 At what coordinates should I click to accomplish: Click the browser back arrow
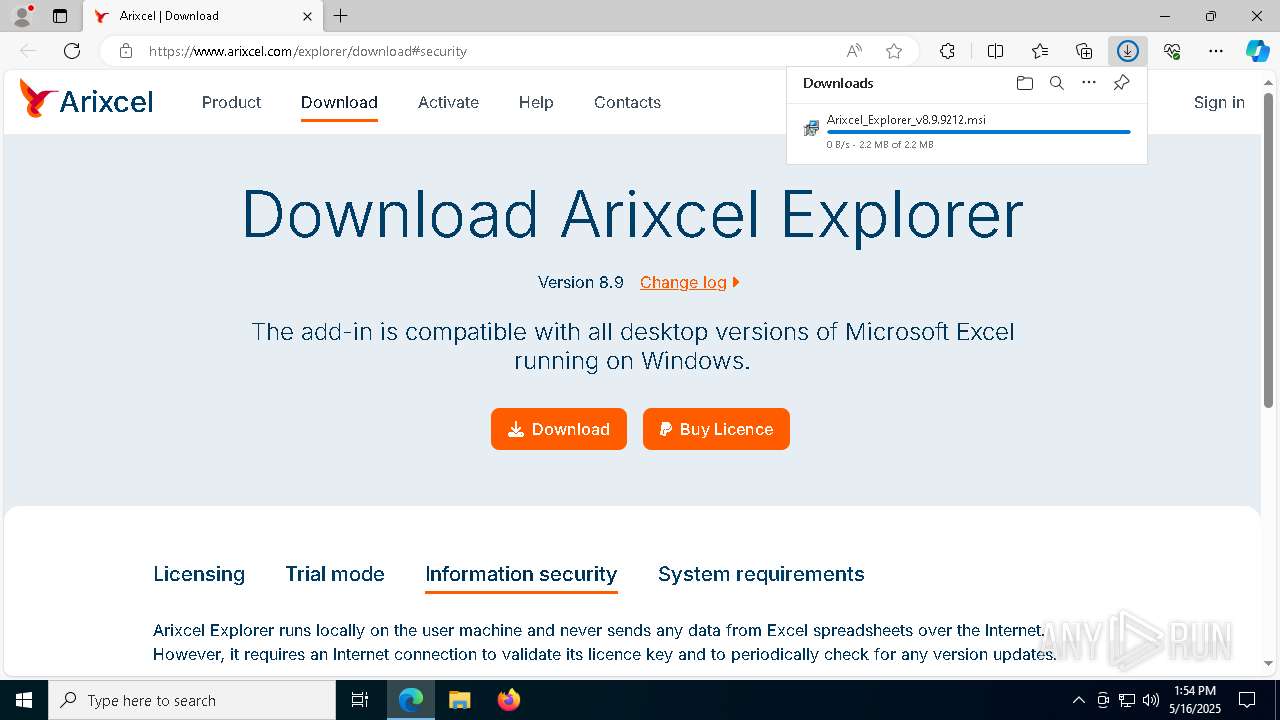pos(28,51)
